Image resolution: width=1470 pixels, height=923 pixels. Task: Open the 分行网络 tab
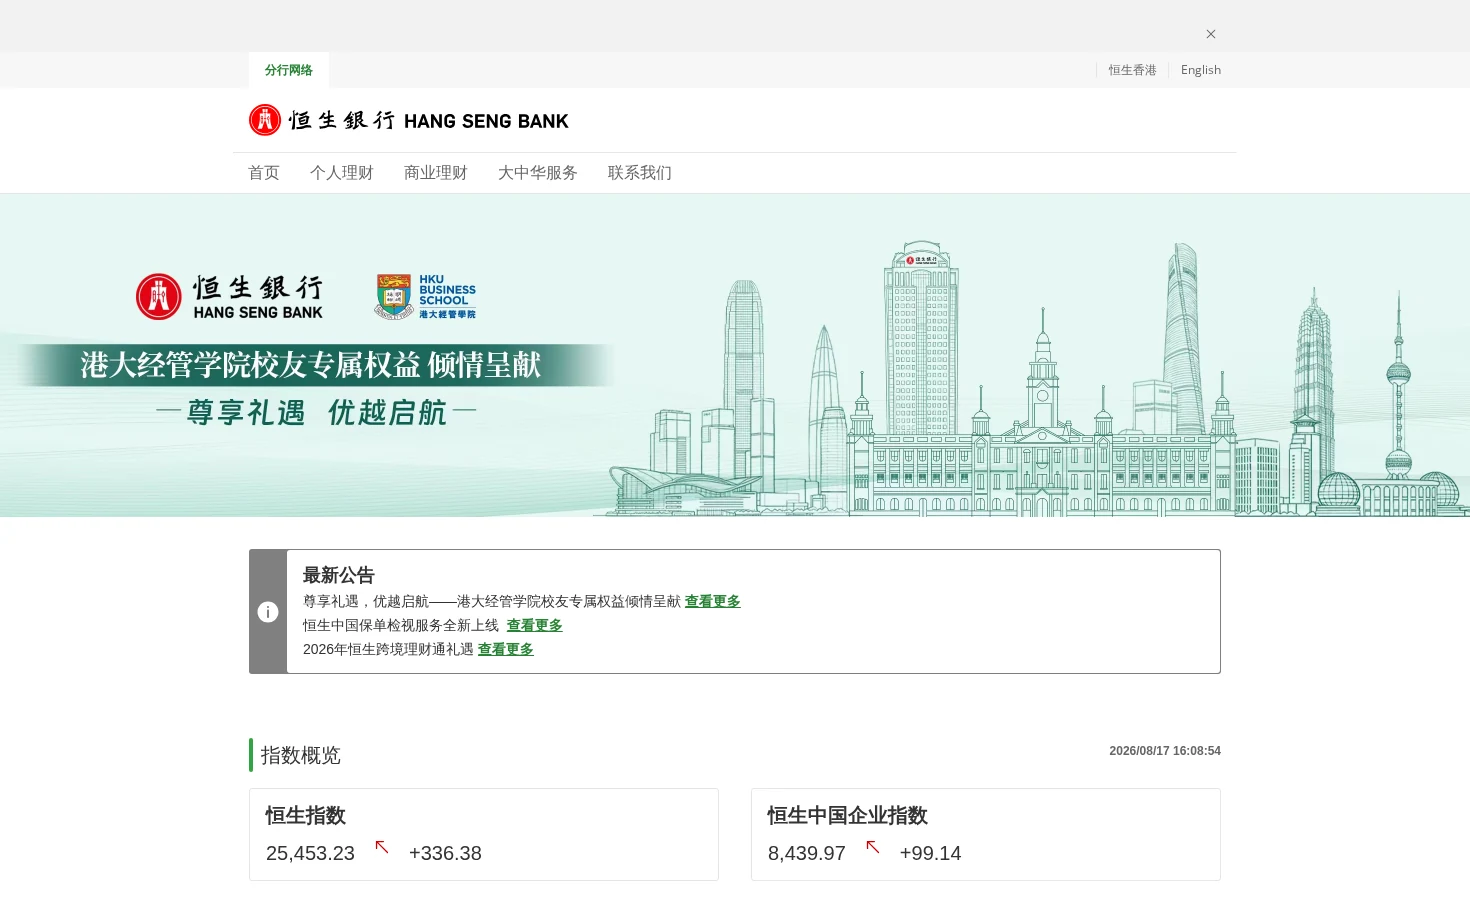click(289, 70)
